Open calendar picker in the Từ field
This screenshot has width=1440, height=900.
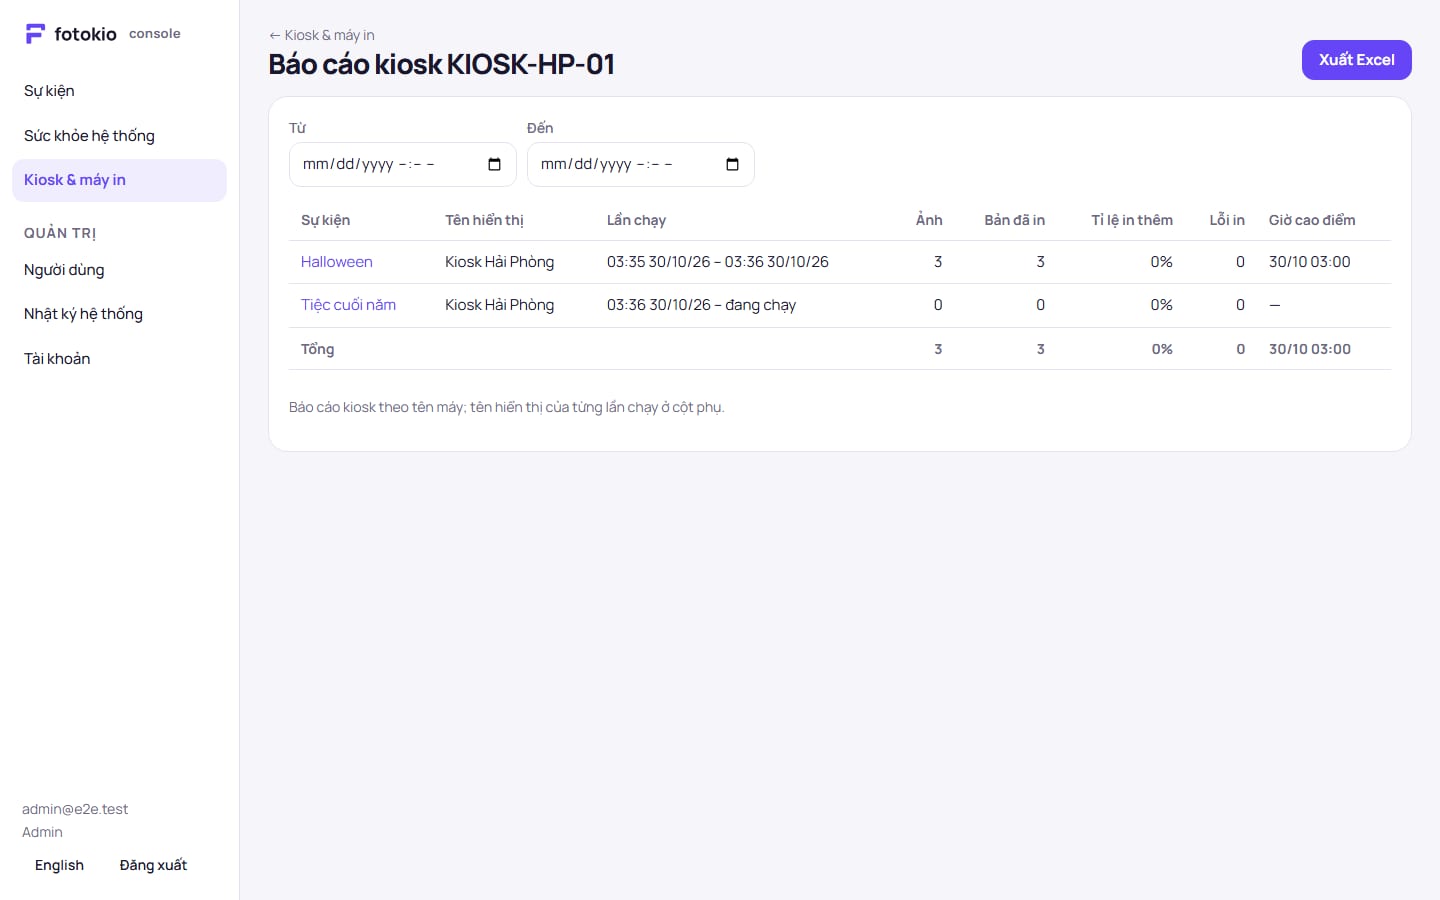(494, 165)
